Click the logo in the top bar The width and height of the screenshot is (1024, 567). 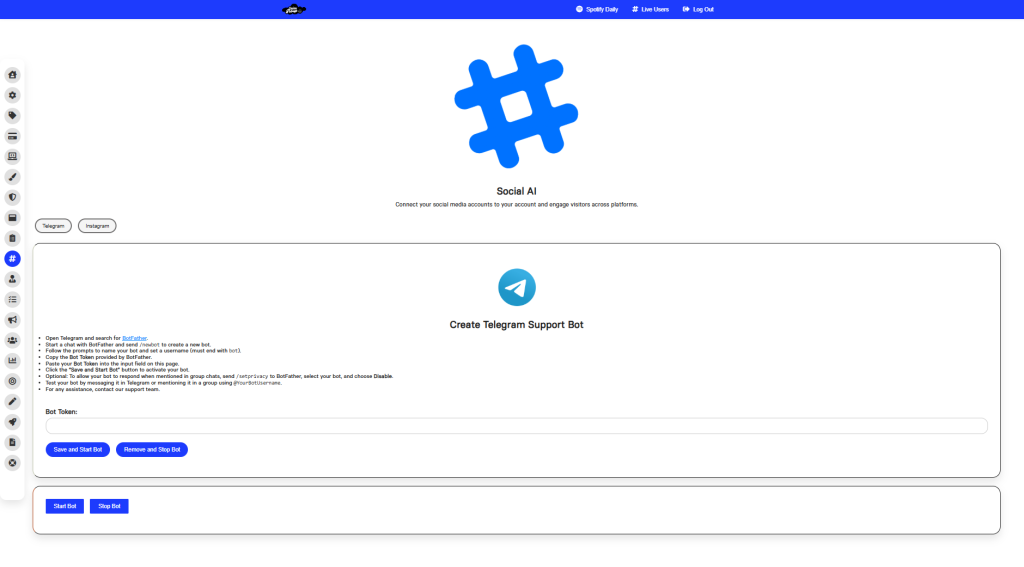tap(294, 9)
